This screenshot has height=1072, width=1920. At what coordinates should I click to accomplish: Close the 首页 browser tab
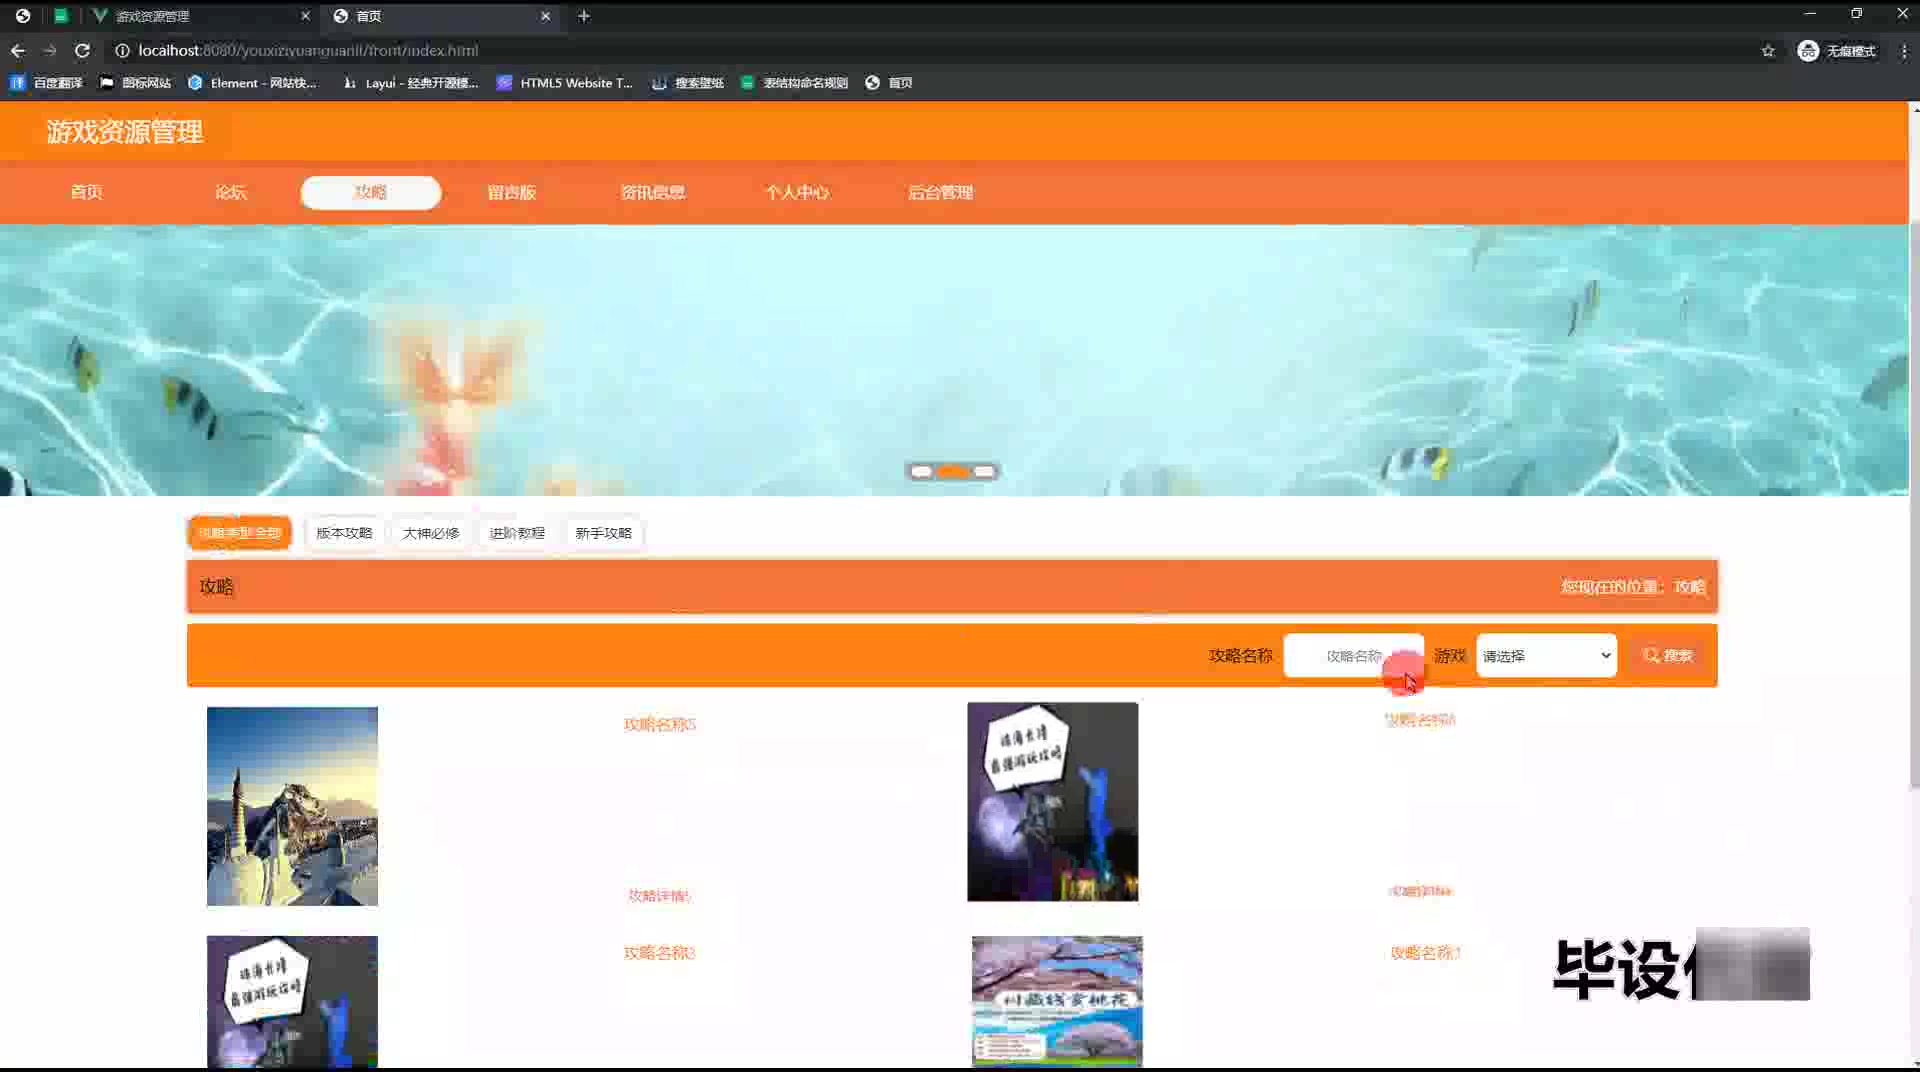tap(545, 16)
